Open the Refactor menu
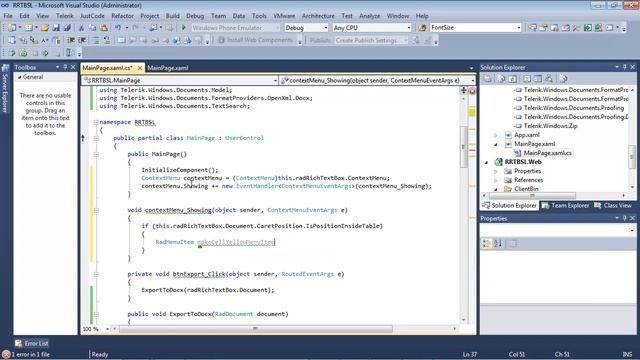This screenshot has width=640, height=360. click(x=122, y=16)
